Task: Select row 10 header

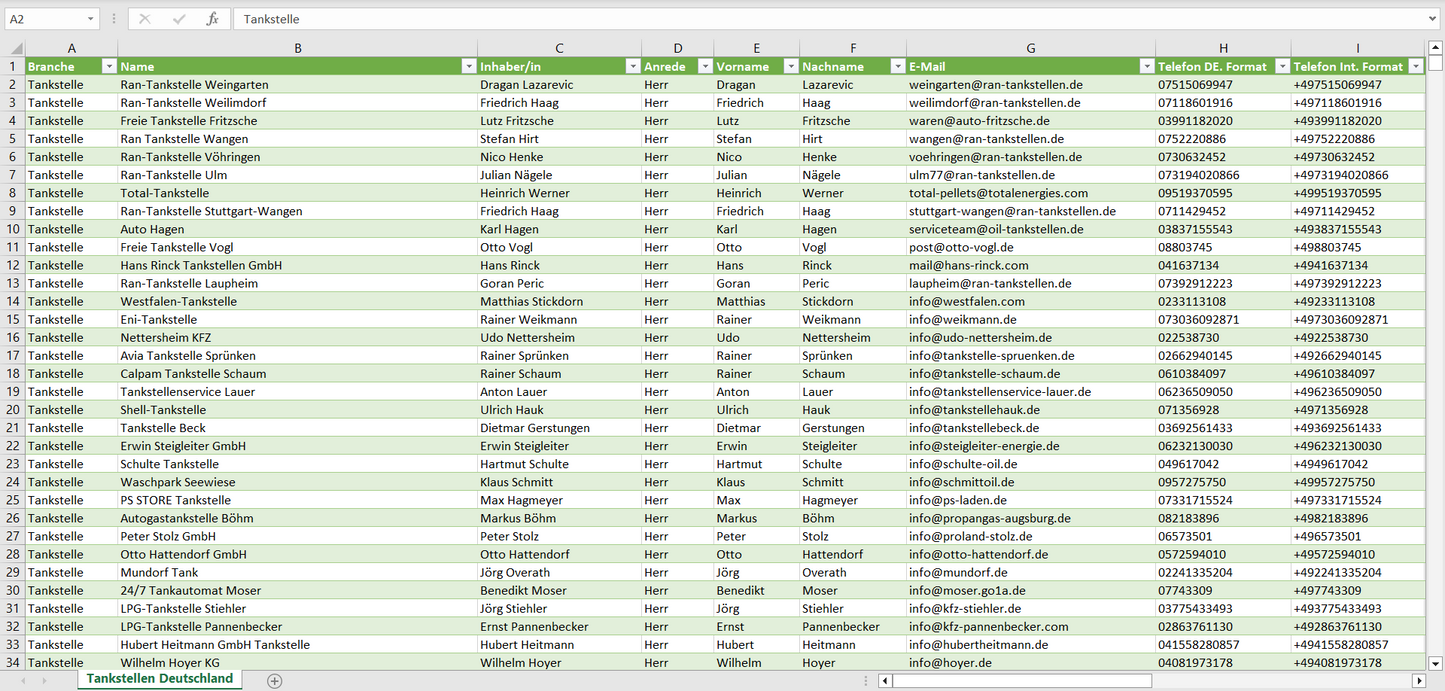Action: (12, 229)
